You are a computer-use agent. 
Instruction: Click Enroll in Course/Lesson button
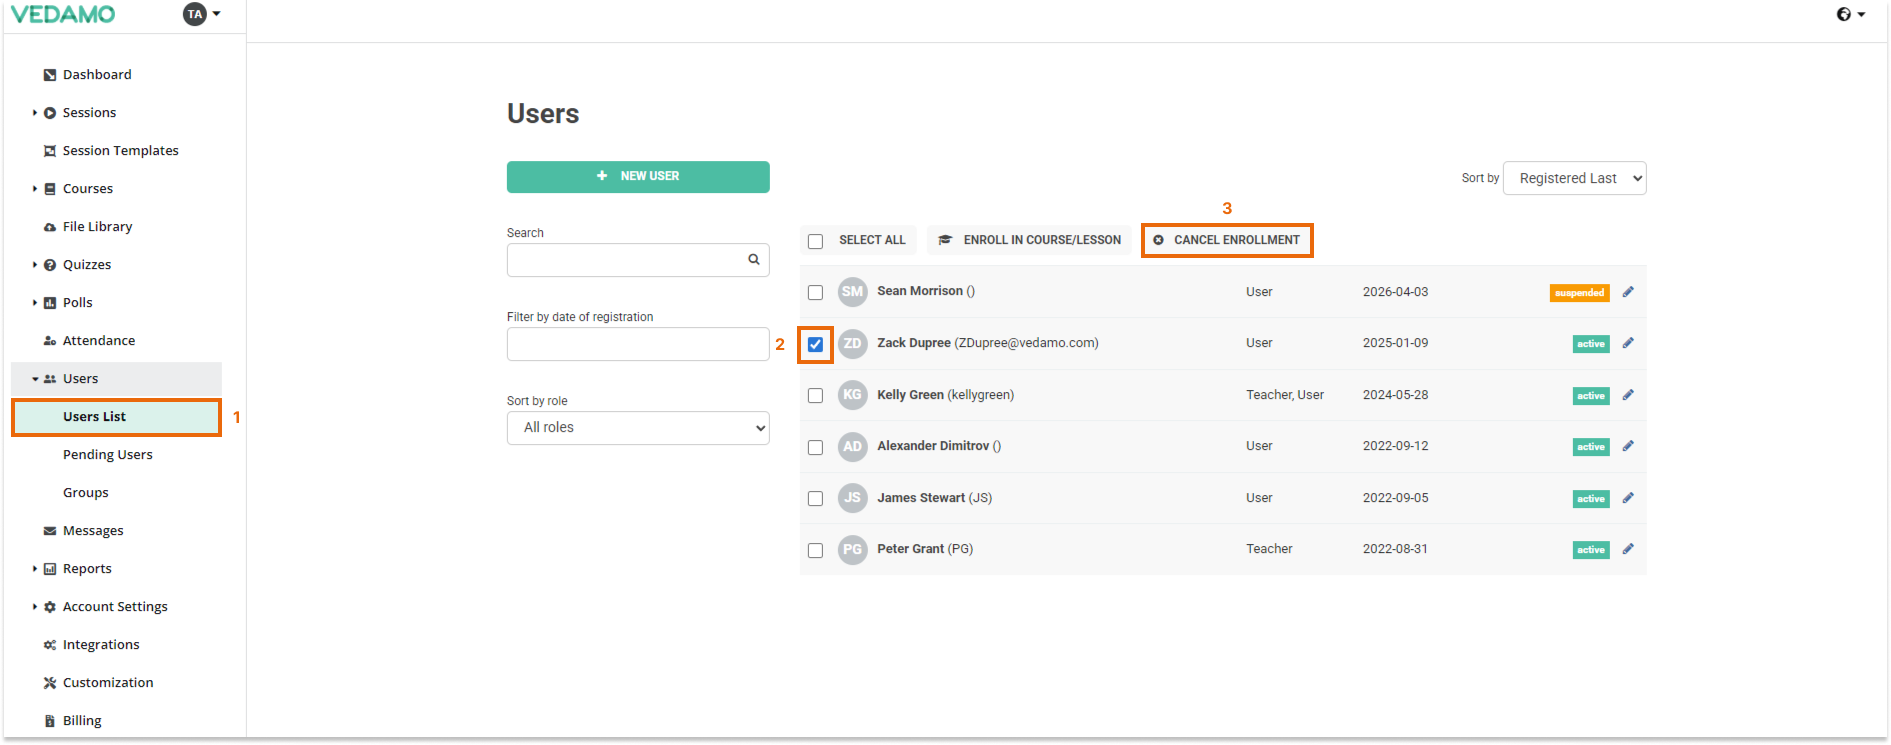coord(1029,240)
